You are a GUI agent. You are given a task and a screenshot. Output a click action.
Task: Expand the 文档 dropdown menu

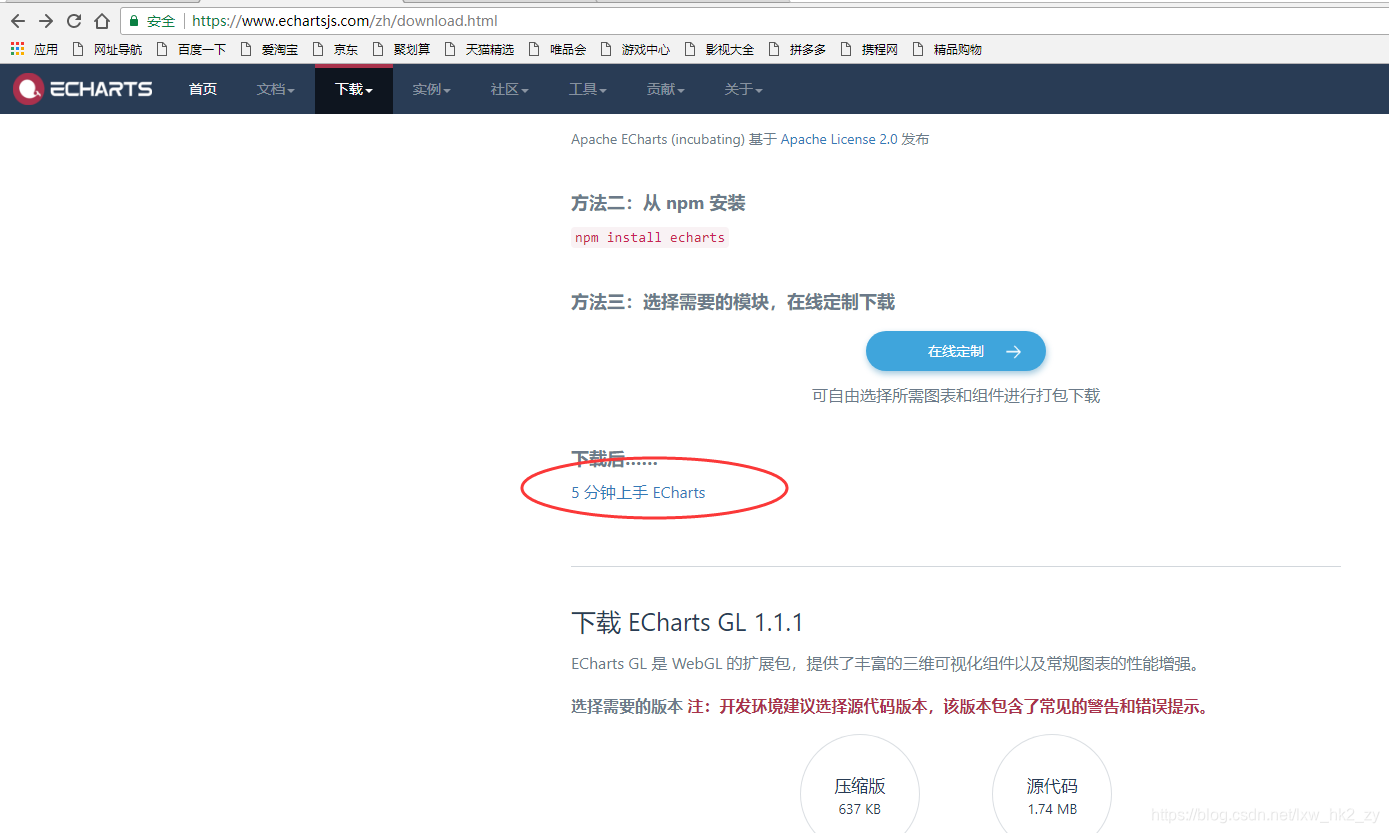click(x=276, y=89)
